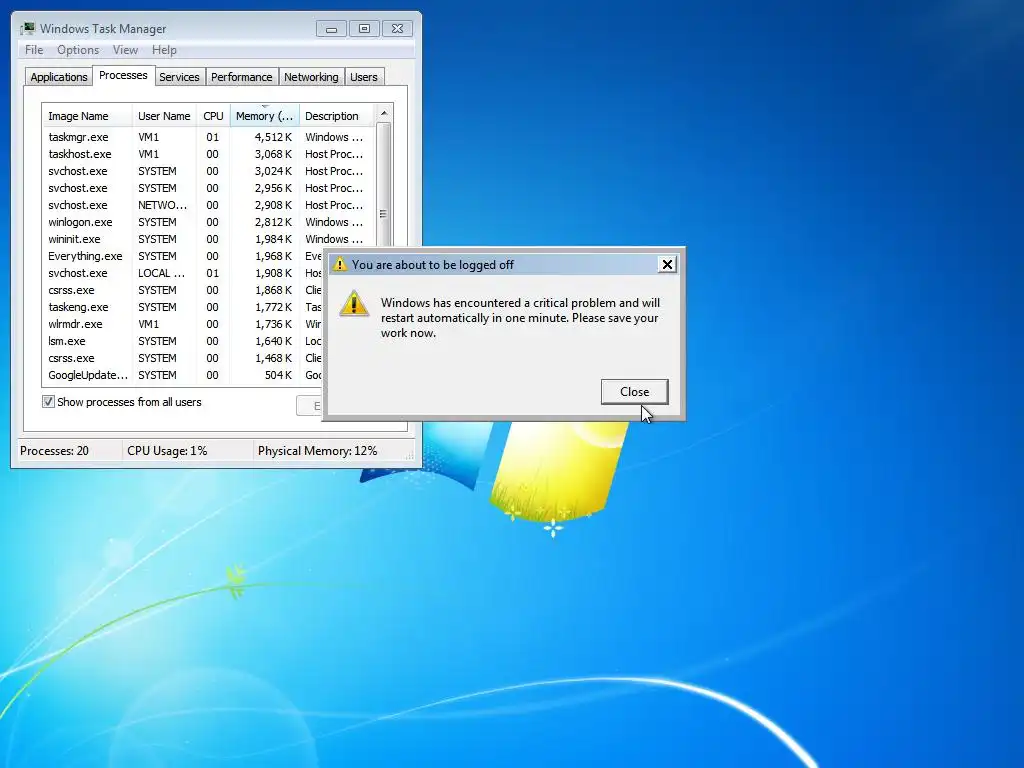Open the Help menu
The height and width of the screenshot is (768, 1024).
[x=164, y=50]
